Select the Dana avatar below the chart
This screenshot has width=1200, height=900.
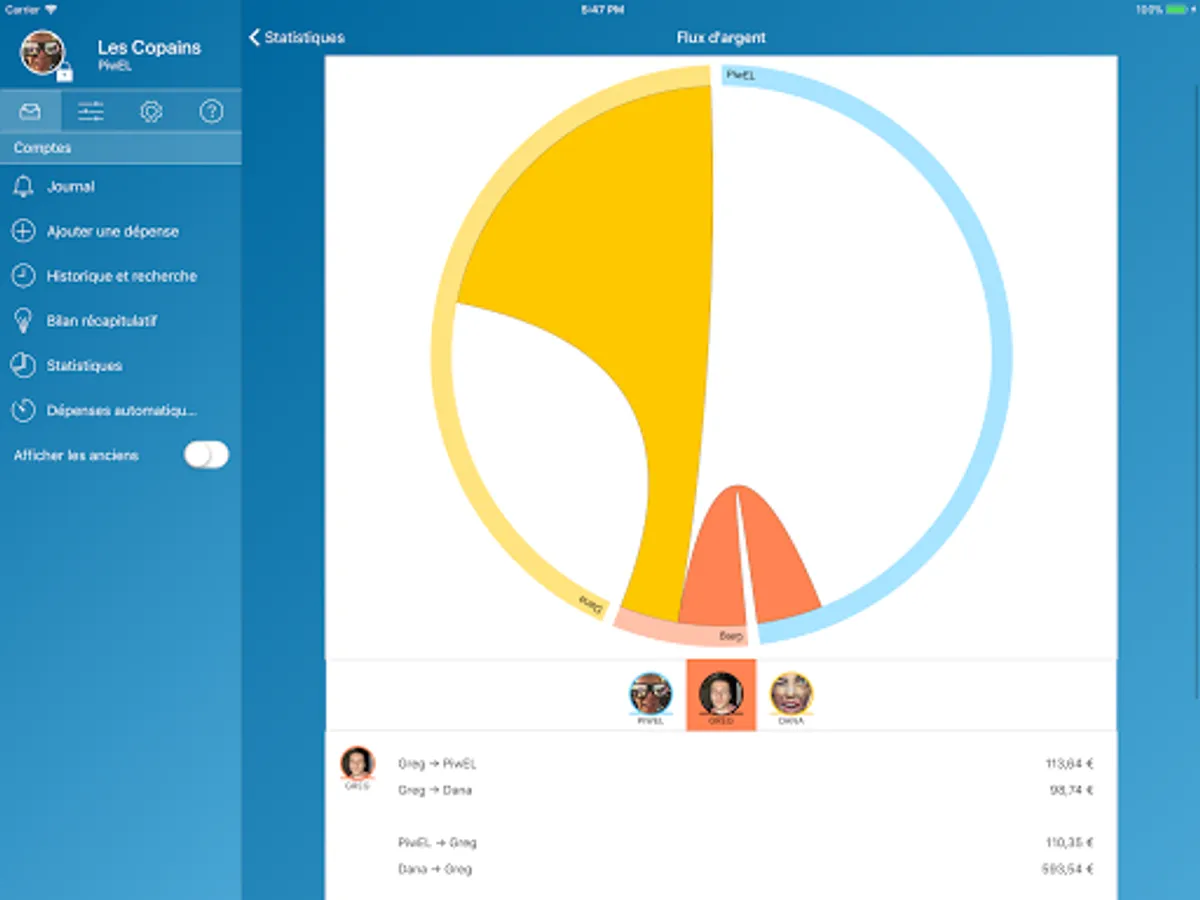coord(791,695)
